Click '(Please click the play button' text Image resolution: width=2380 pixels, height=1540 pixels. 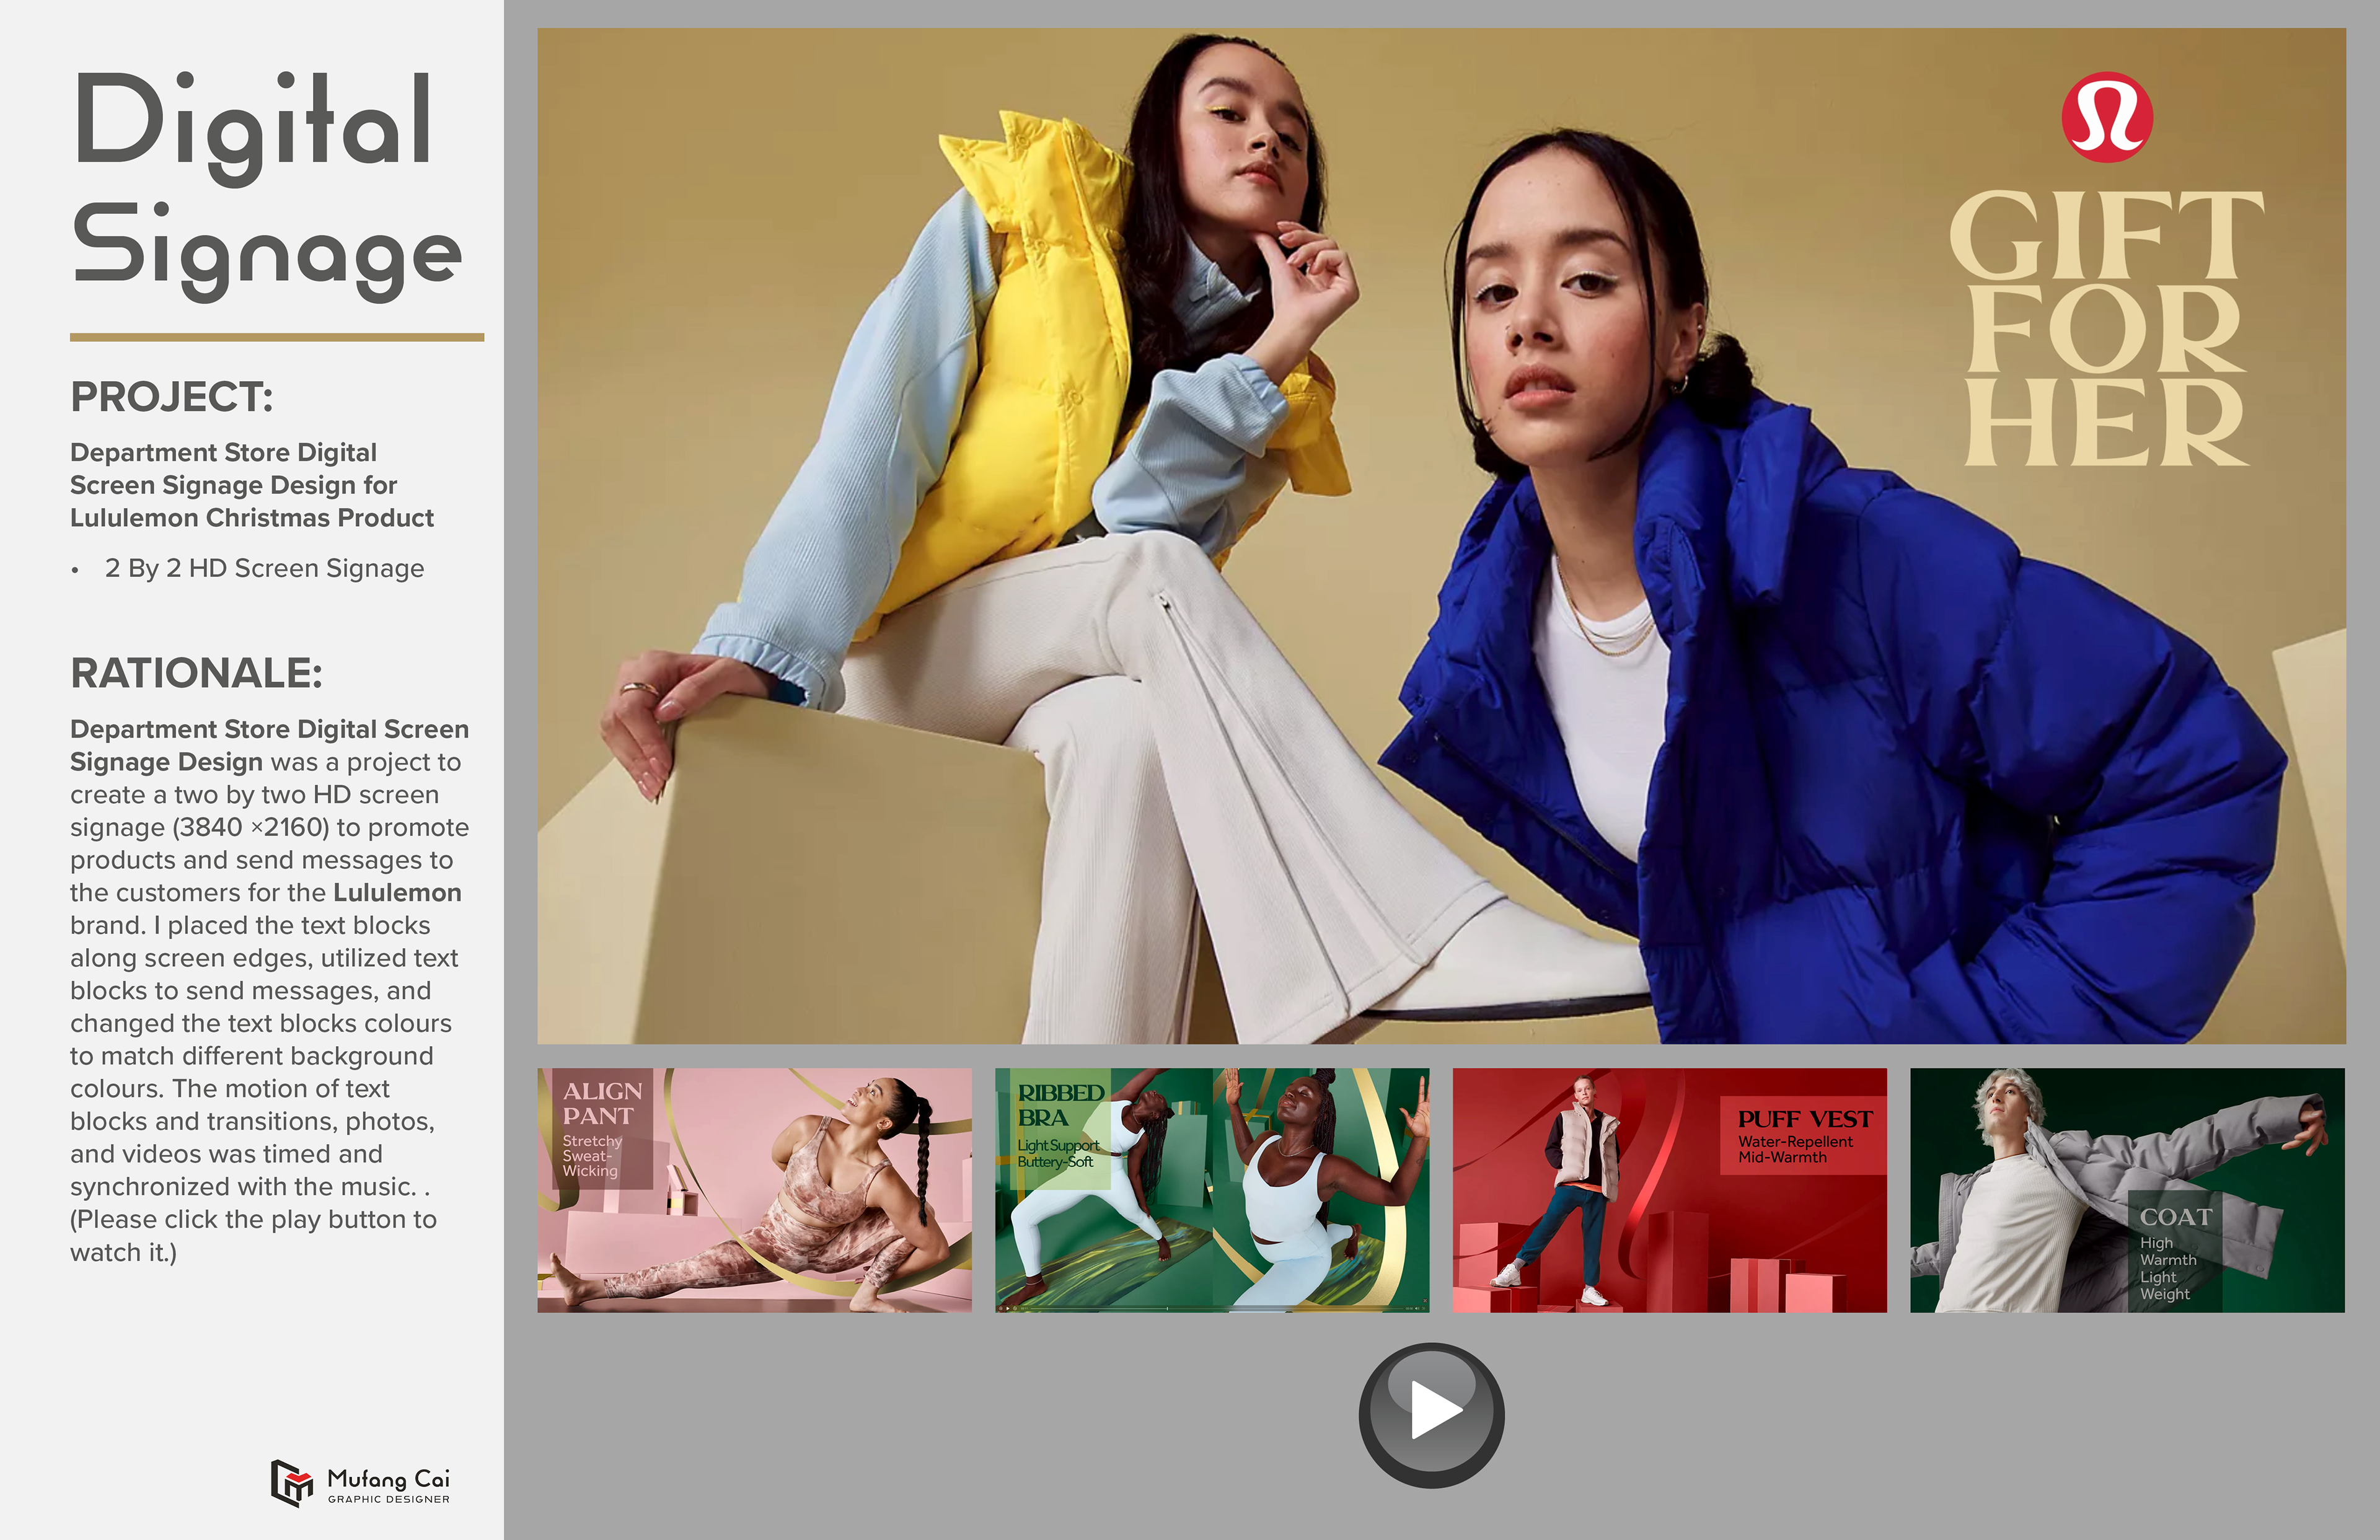[253, 1219]
